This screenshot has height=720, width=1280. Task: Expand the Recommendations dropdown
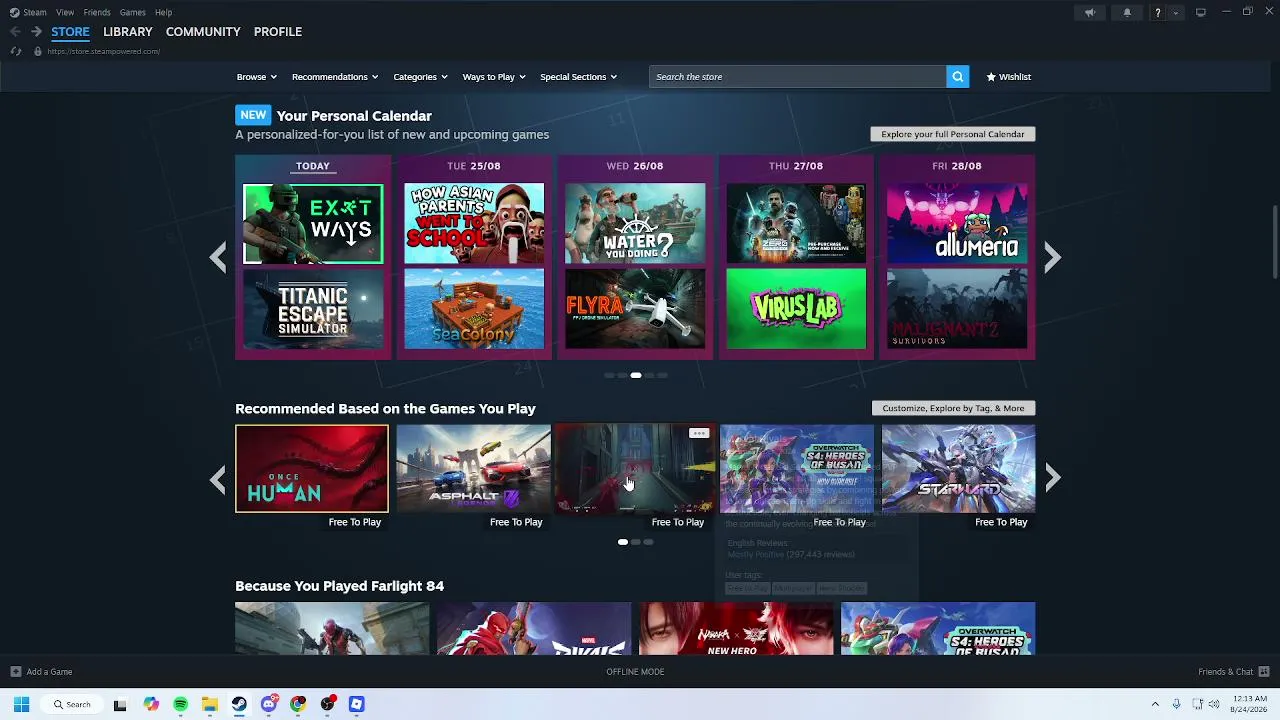pos(335,77)
